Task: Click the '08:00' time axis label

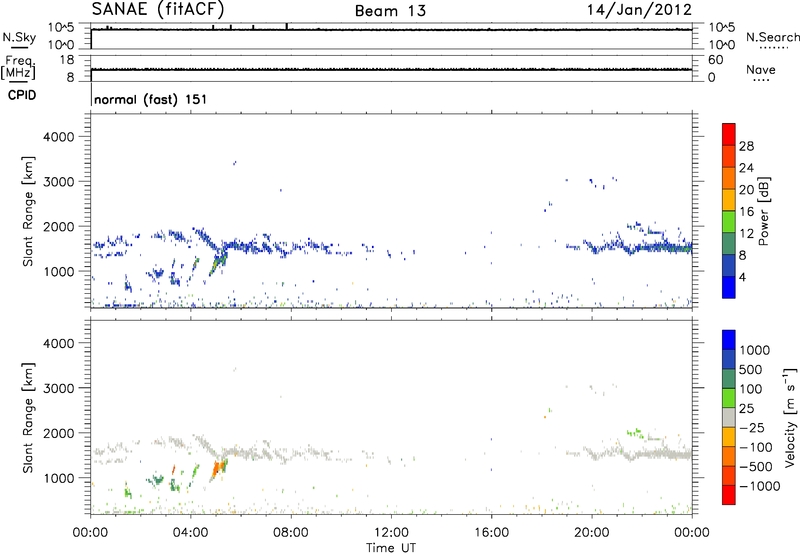Action: point(291,533)
